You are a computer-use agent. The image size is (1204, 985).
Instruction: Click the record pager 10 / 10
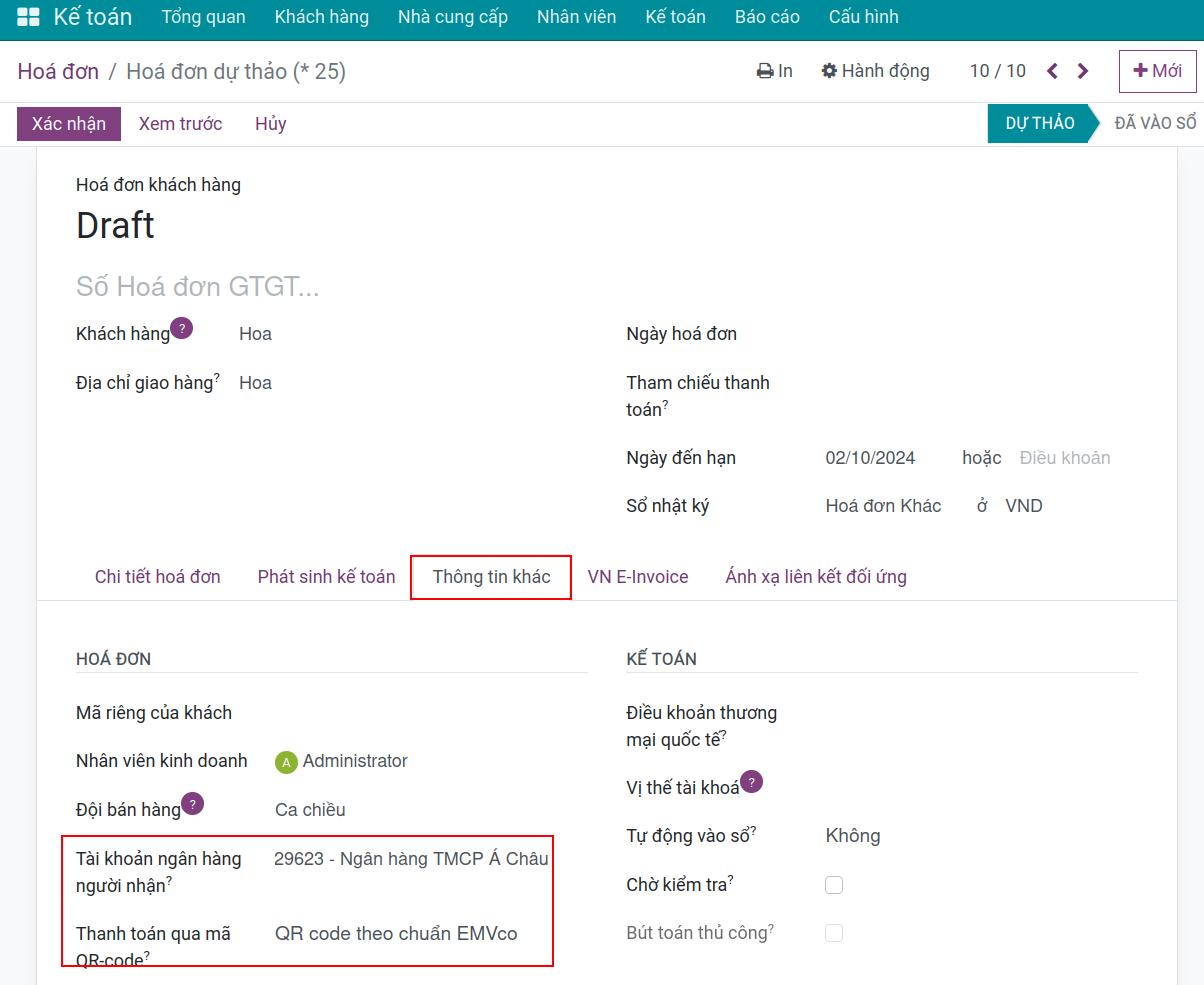point(998,71)
